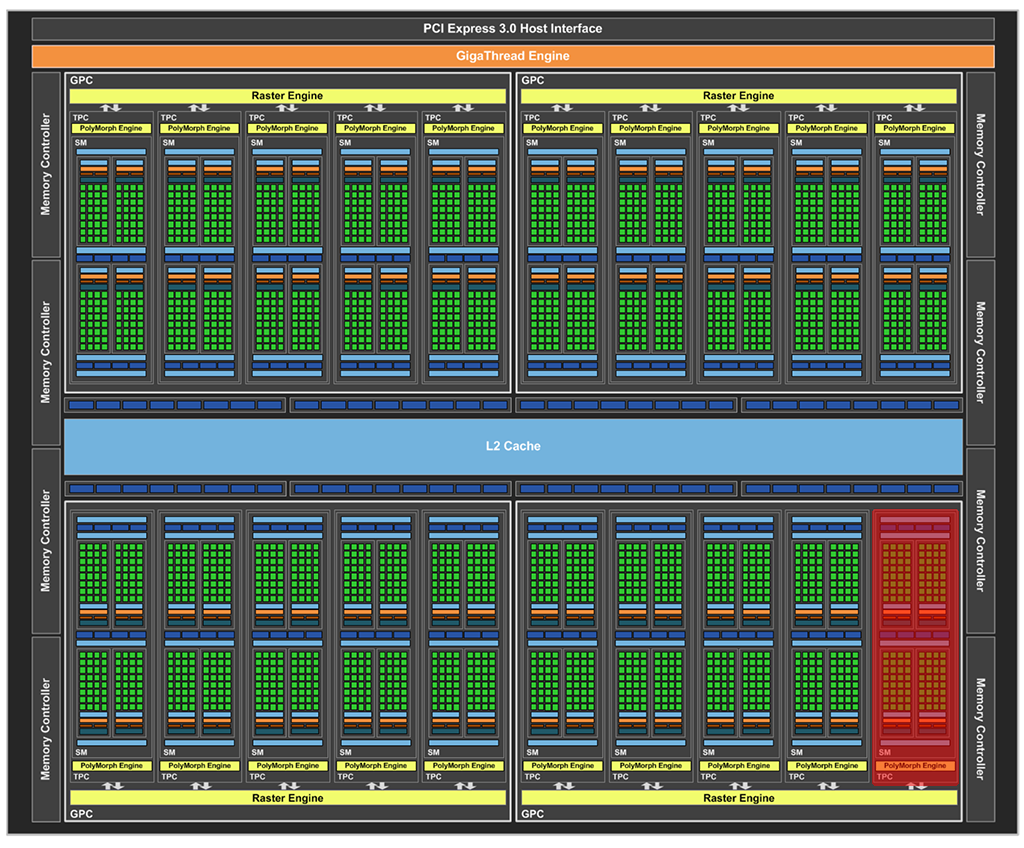Click the topmost left-side Memory Controller
Viewport: 1024px width, 848px height.
click(x=46, y=165)
